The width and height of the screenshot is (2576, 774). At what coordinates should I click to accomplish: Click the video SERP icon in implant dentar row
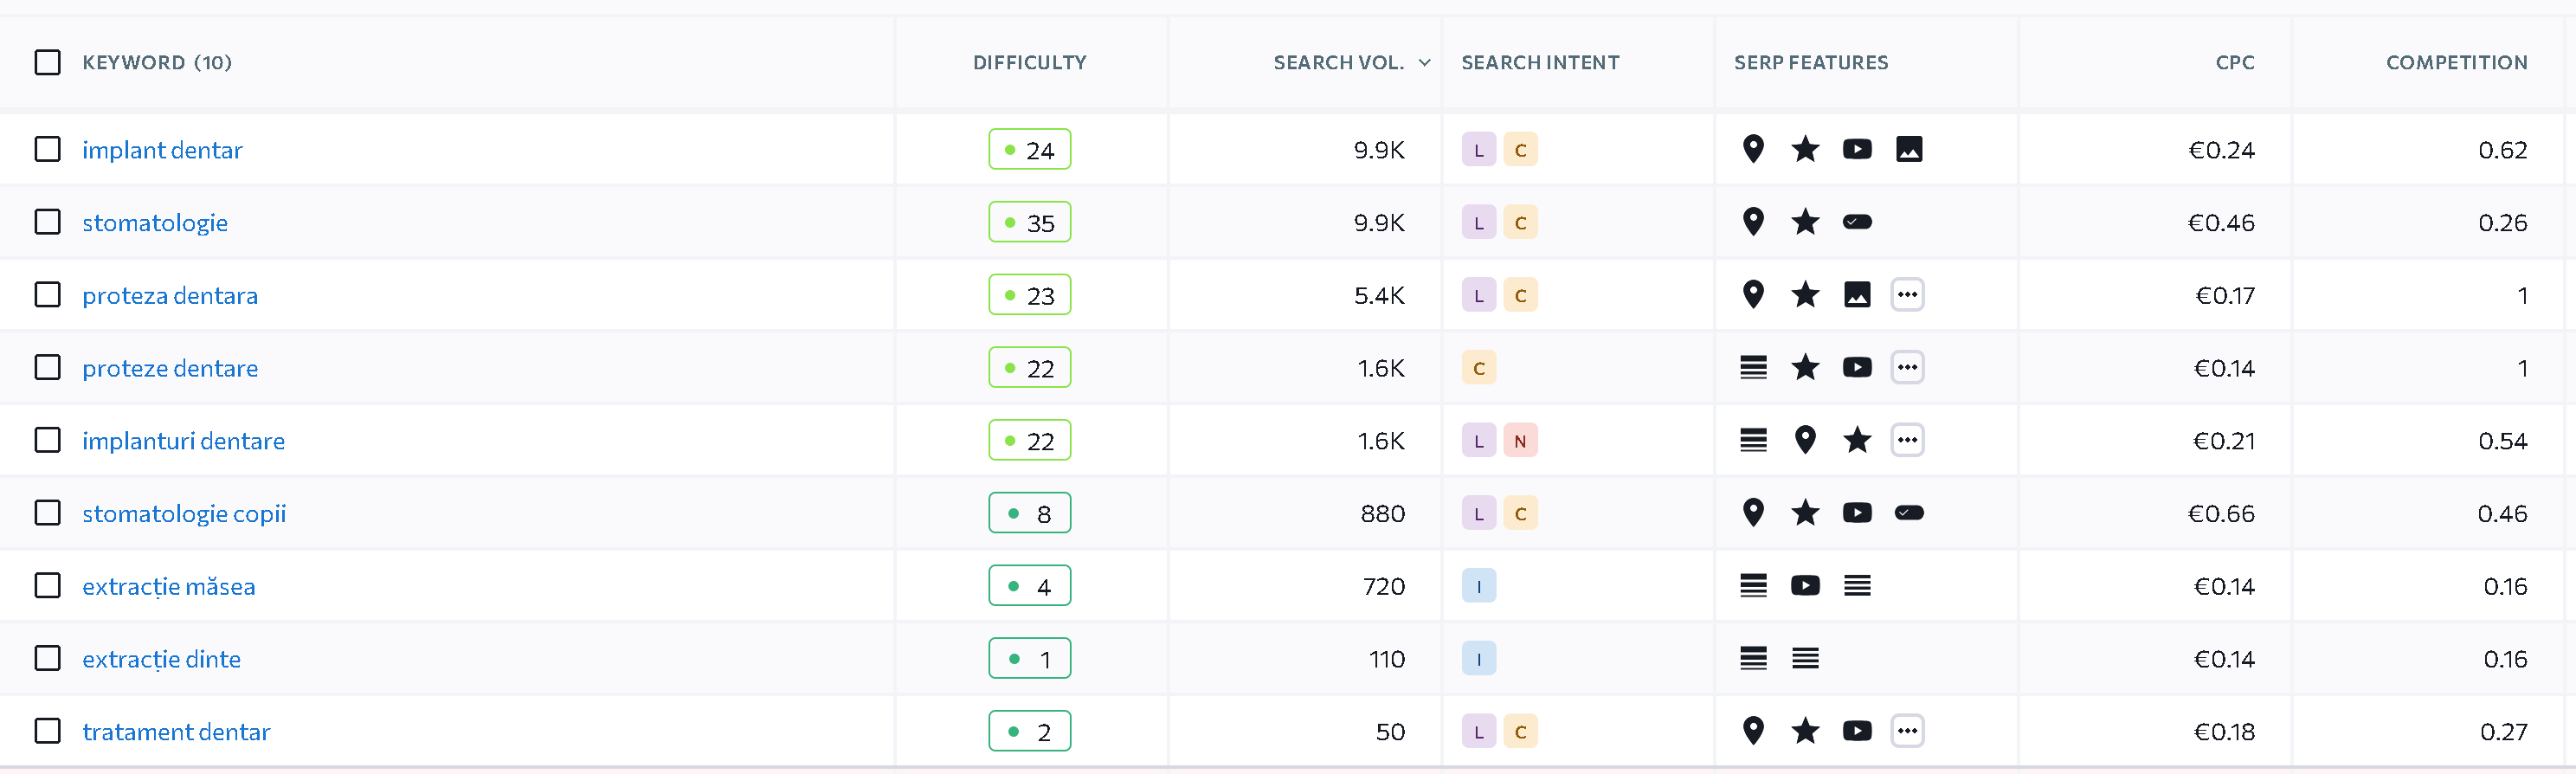1857,149
